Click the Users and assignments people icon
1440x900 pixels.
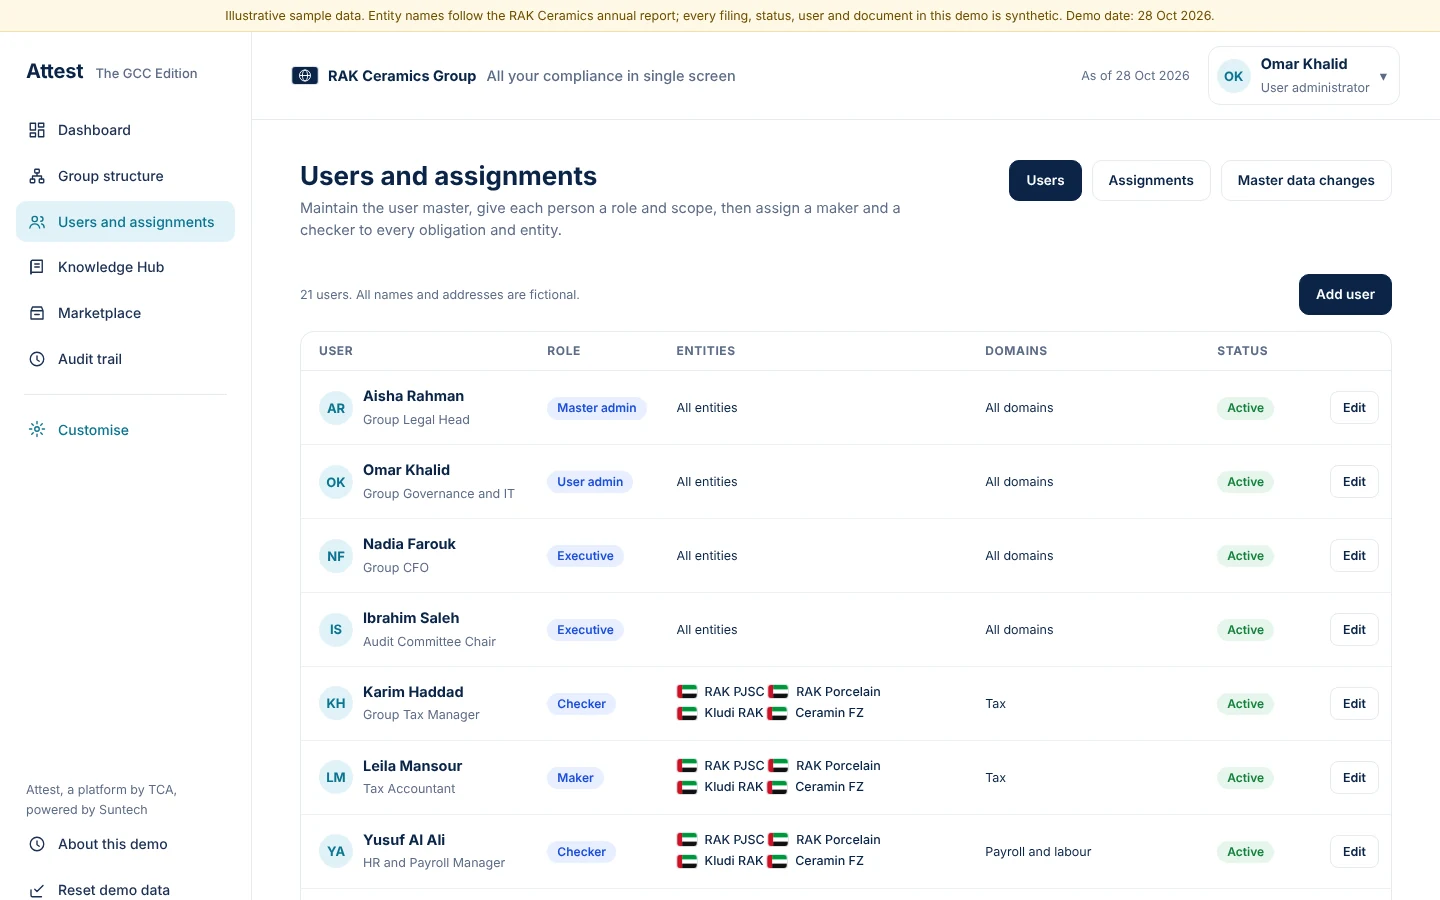37,222
